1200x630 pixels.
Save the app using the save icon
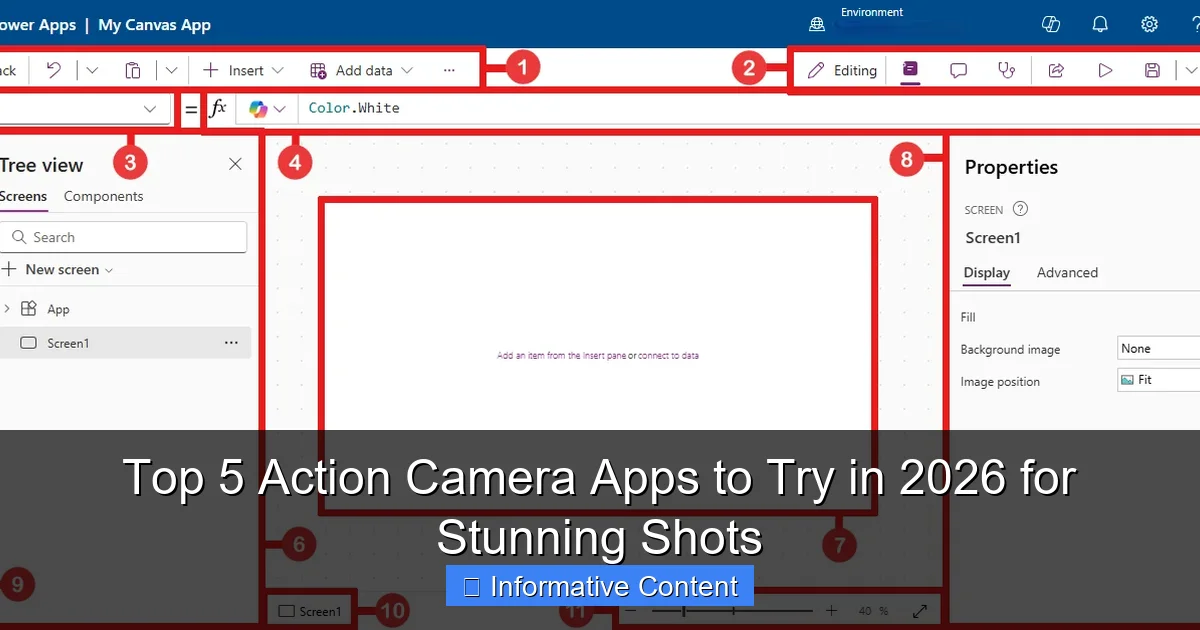coord(1152,70)
